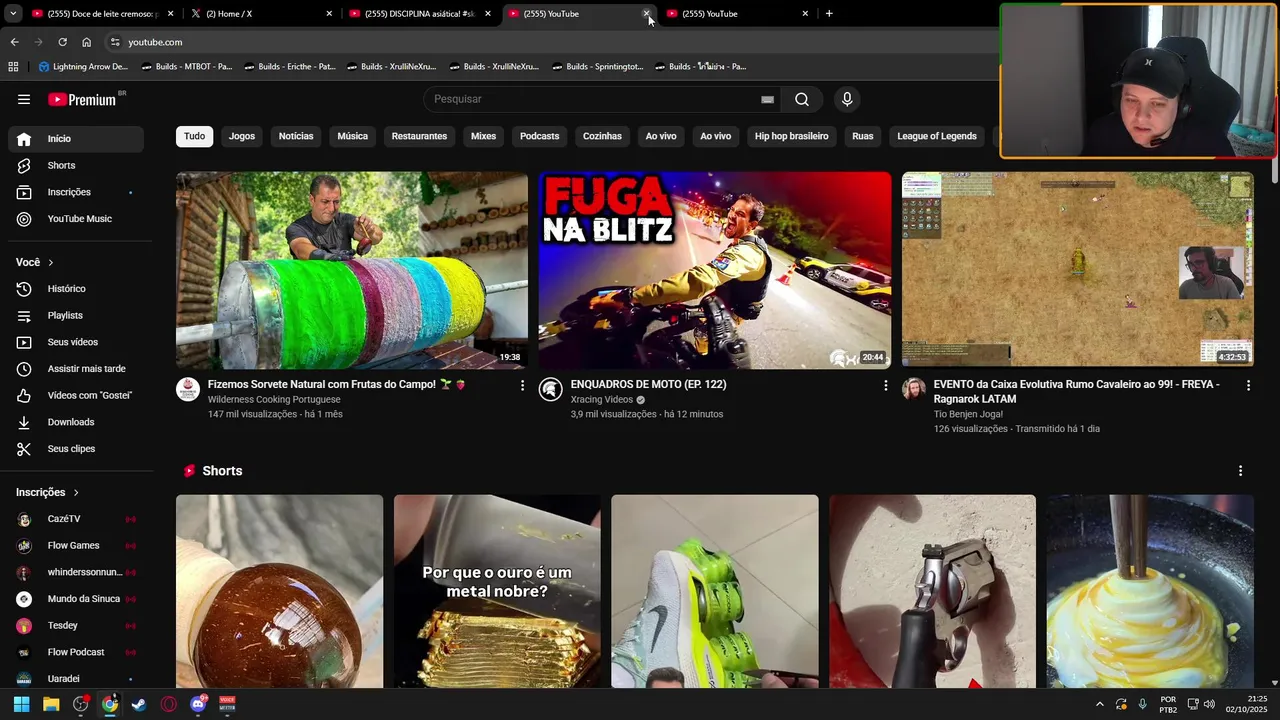Open Builds - MTBOT bookmark
The height and width of the screenshot is (720, 1280).
[187, 67]
